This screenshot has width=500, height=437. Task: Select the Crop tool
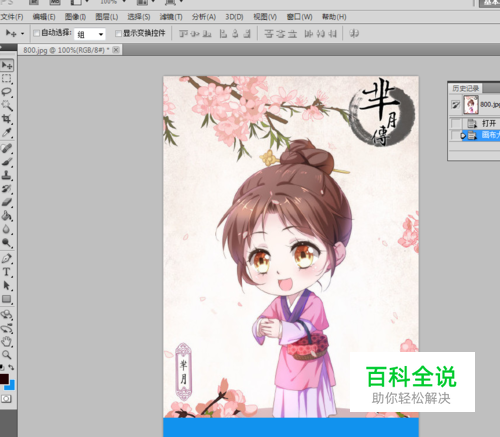[7, 119]
